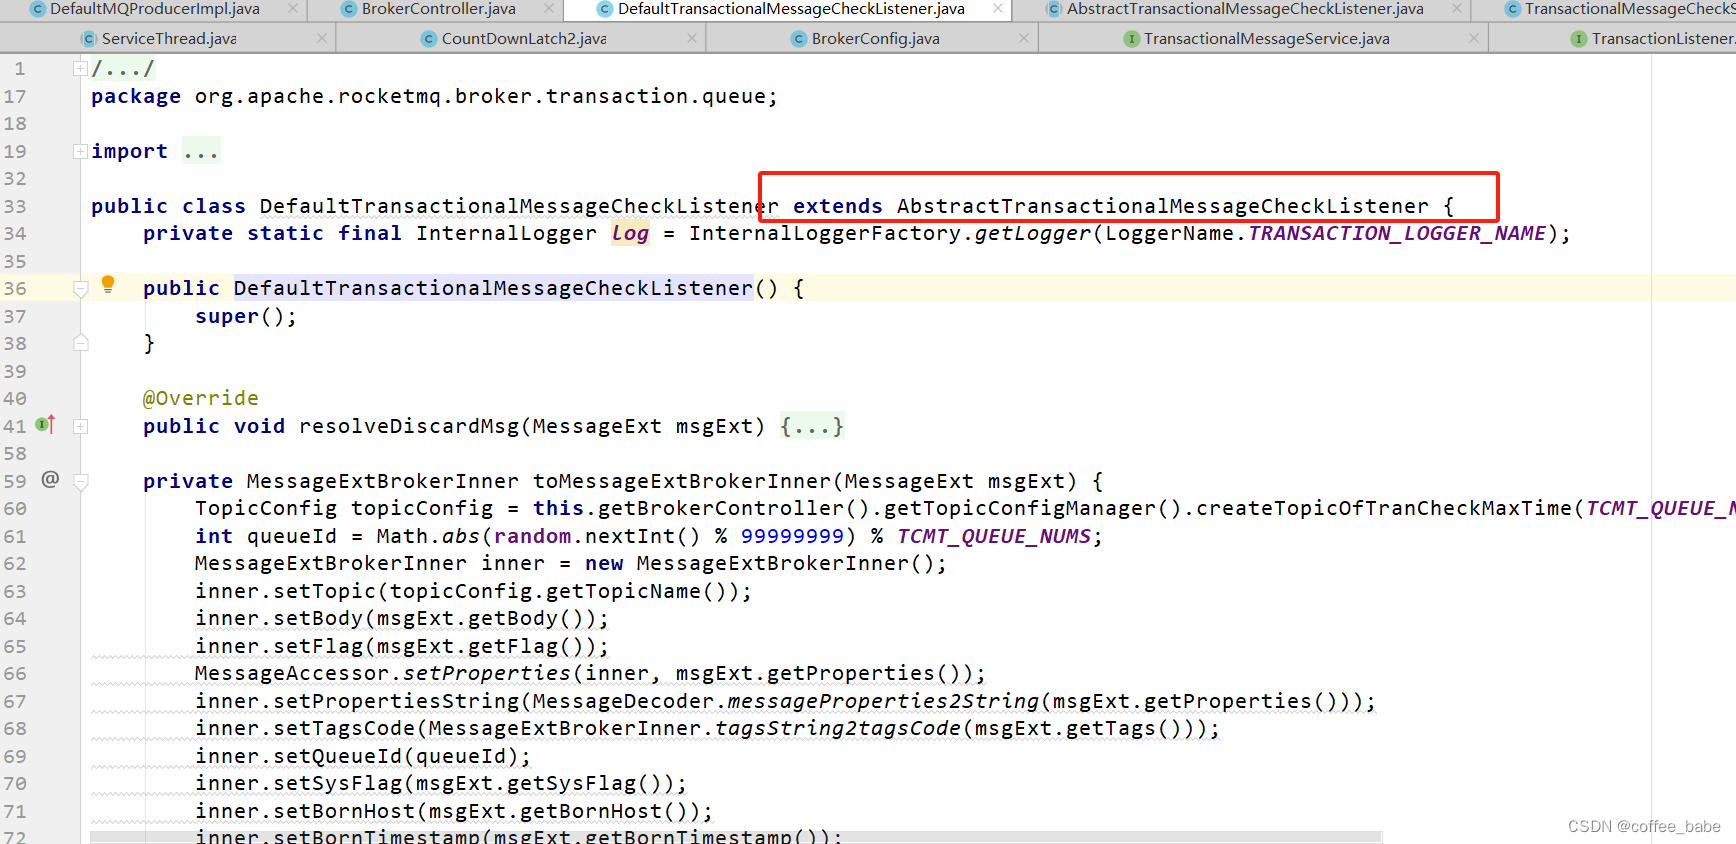Collapse toMessageExtBrokerInner method at line 59
This screenshot has width=1736, height=844.
click(x=81, y=482)
